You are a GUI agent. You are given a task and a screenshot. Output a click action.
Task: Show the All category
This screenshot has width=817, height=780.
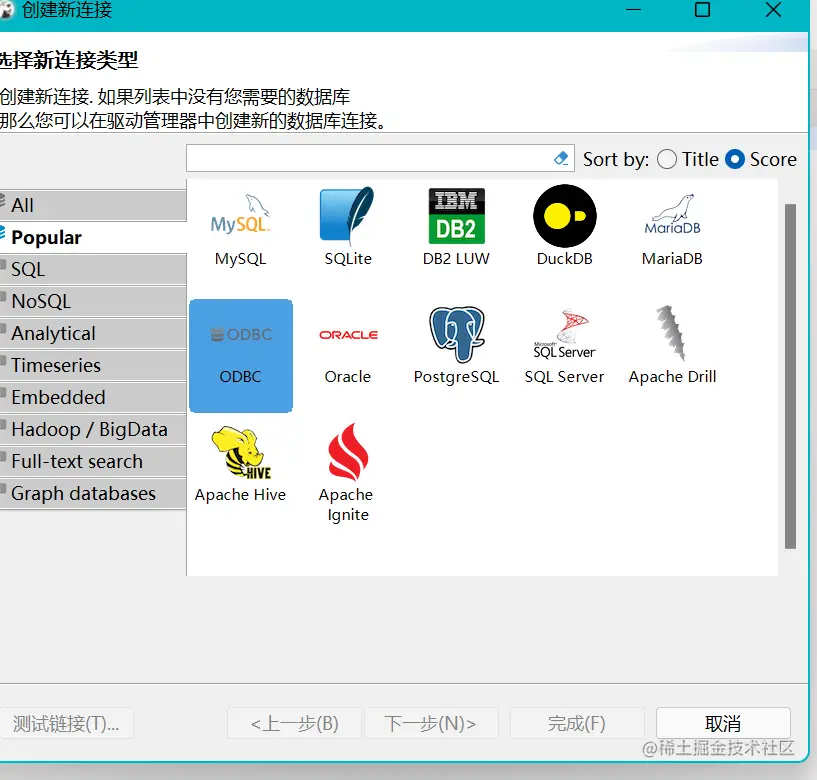(93, 205)
